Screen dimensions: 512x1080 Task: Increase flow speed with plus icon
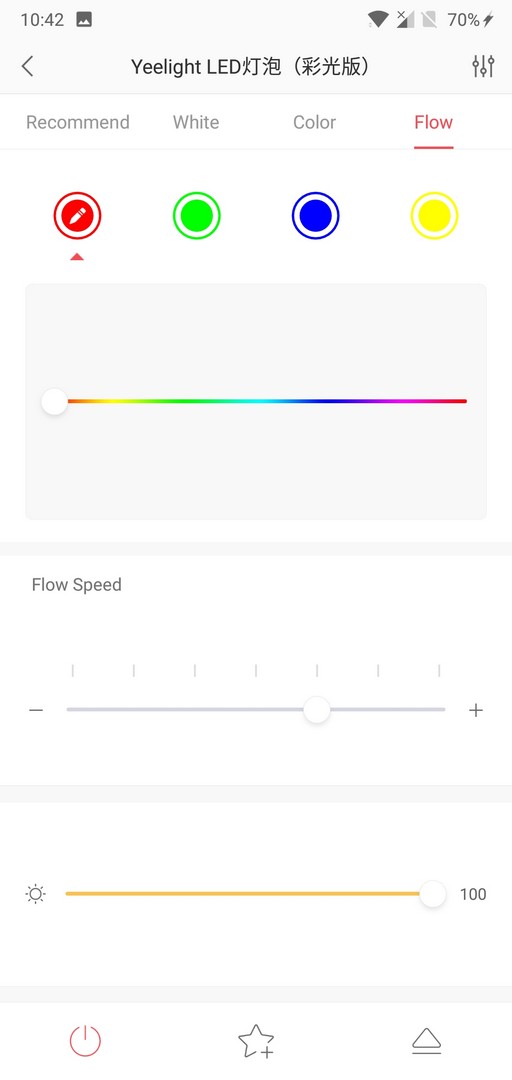[475, 710]
